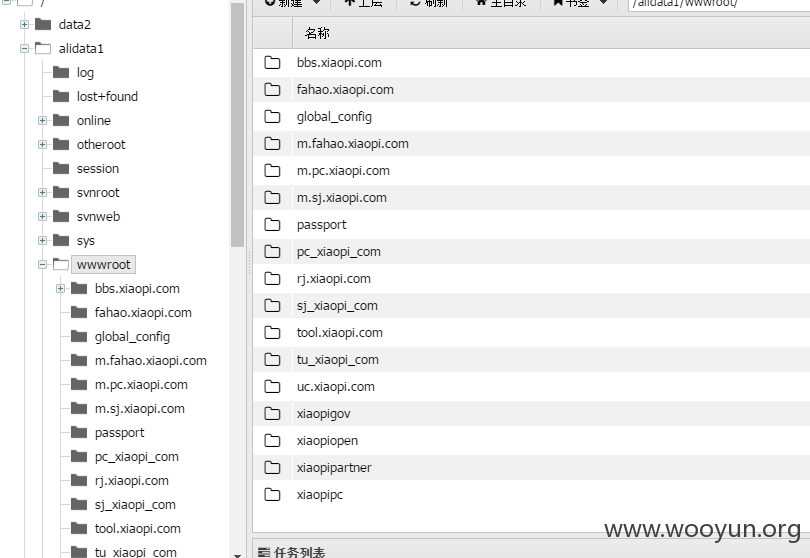Select m.fahao.xiaopi.com label in the tree

tap(150, 361)
